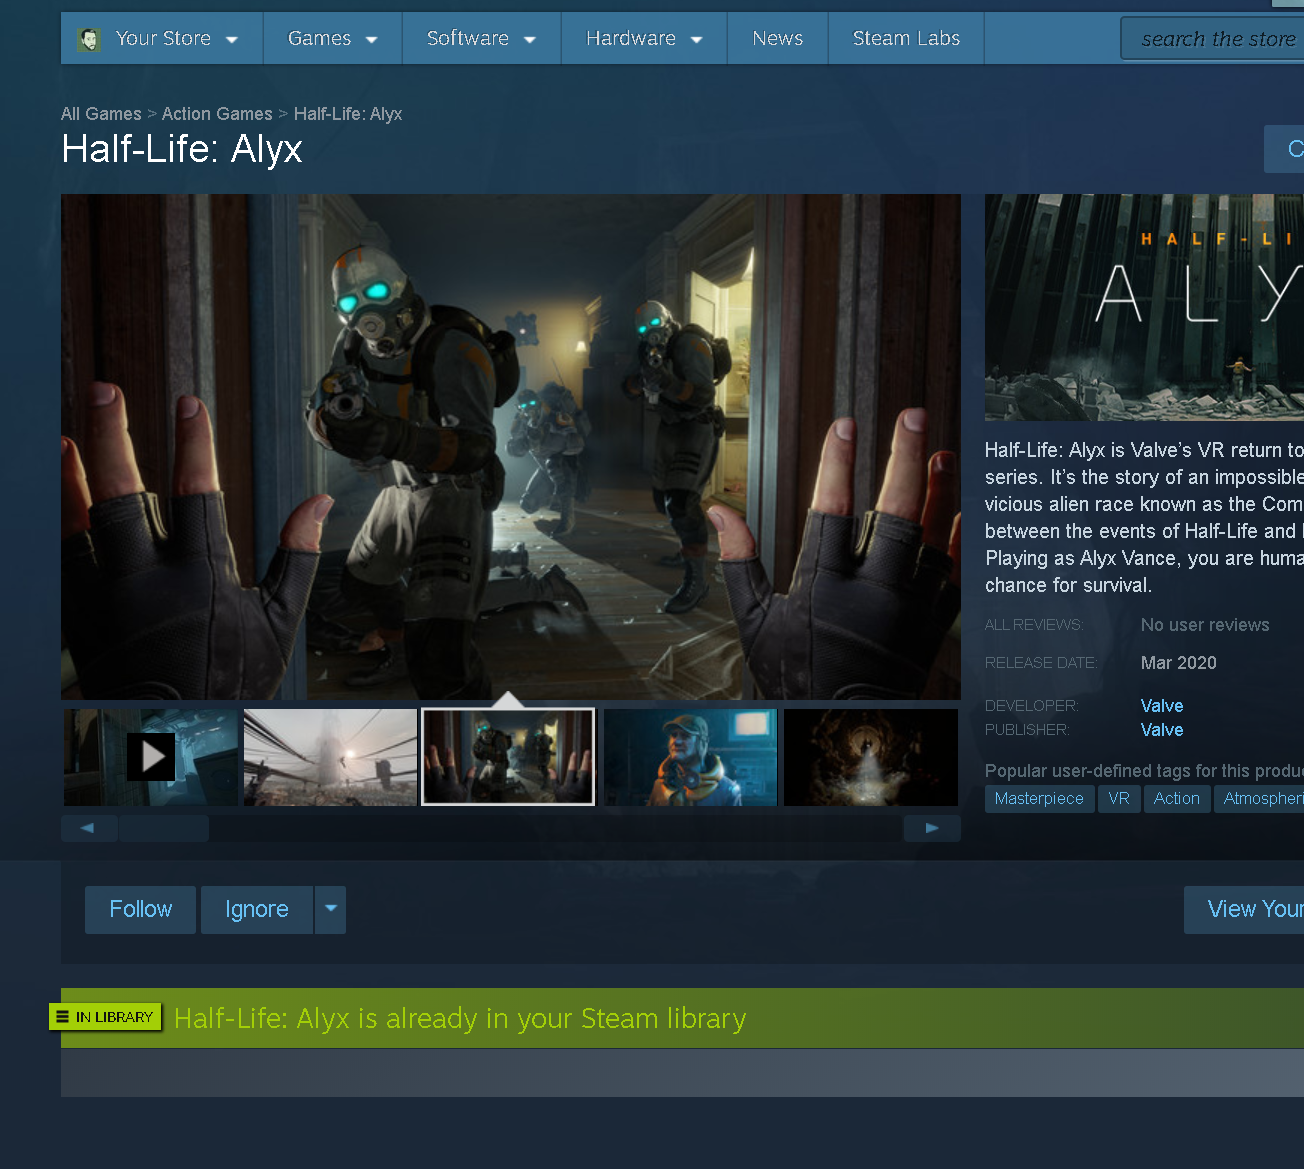This screenshot has height=1169, width=1304.
Task: Click the user avatar icon beside Your Store
Action: coord(89,39)
